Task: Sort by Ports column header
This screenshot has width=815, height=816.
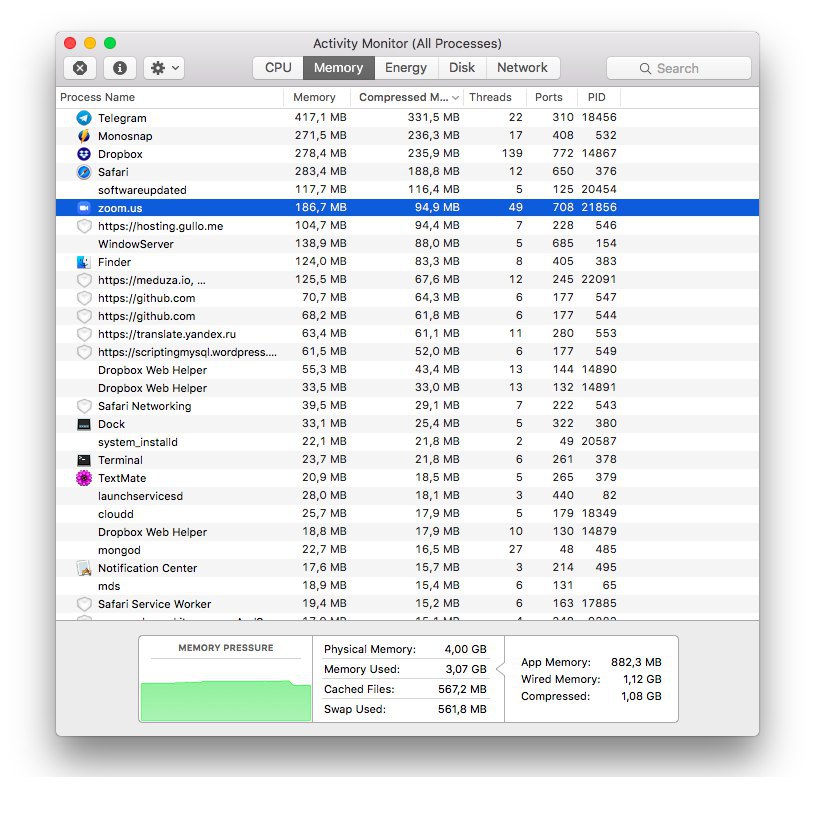Action: point(551,97)
